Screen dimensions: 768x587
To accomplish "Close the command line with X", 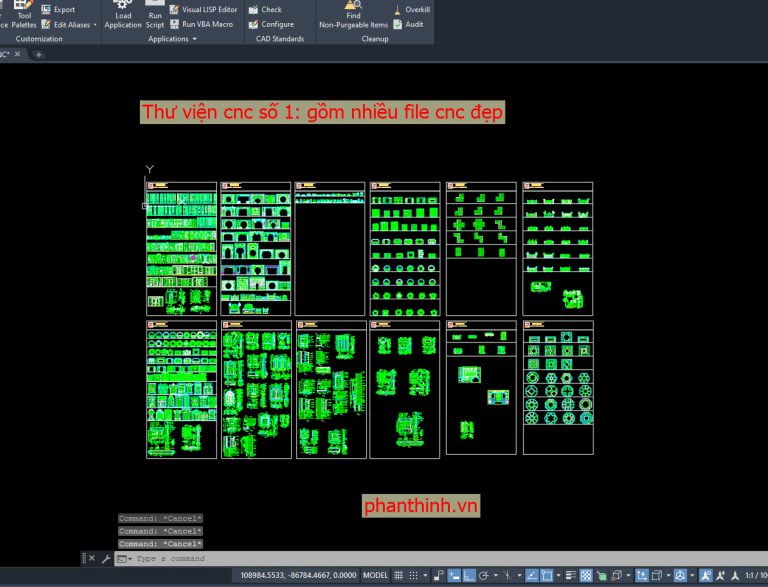I will tap(92, 558).
